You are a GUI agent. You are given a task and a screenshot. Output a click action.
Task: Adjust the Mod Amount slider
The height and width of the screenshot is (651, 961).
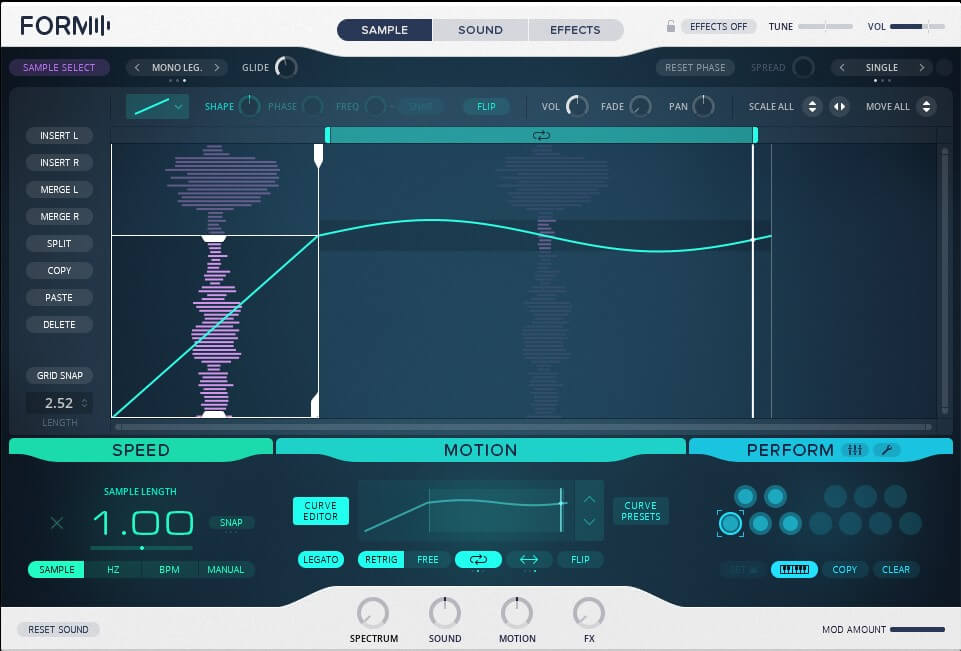(916, 629)
